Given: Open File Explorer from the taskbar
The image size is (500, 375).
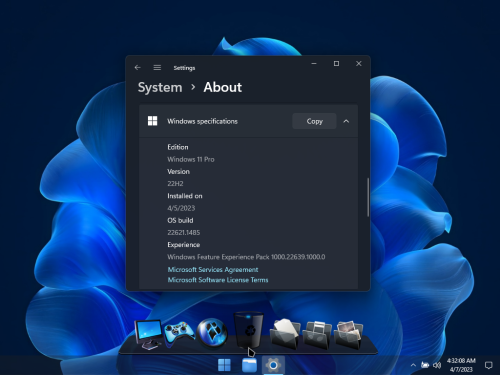Looking at the screenshot, I should pyautogui.click(x=249, y=365).
